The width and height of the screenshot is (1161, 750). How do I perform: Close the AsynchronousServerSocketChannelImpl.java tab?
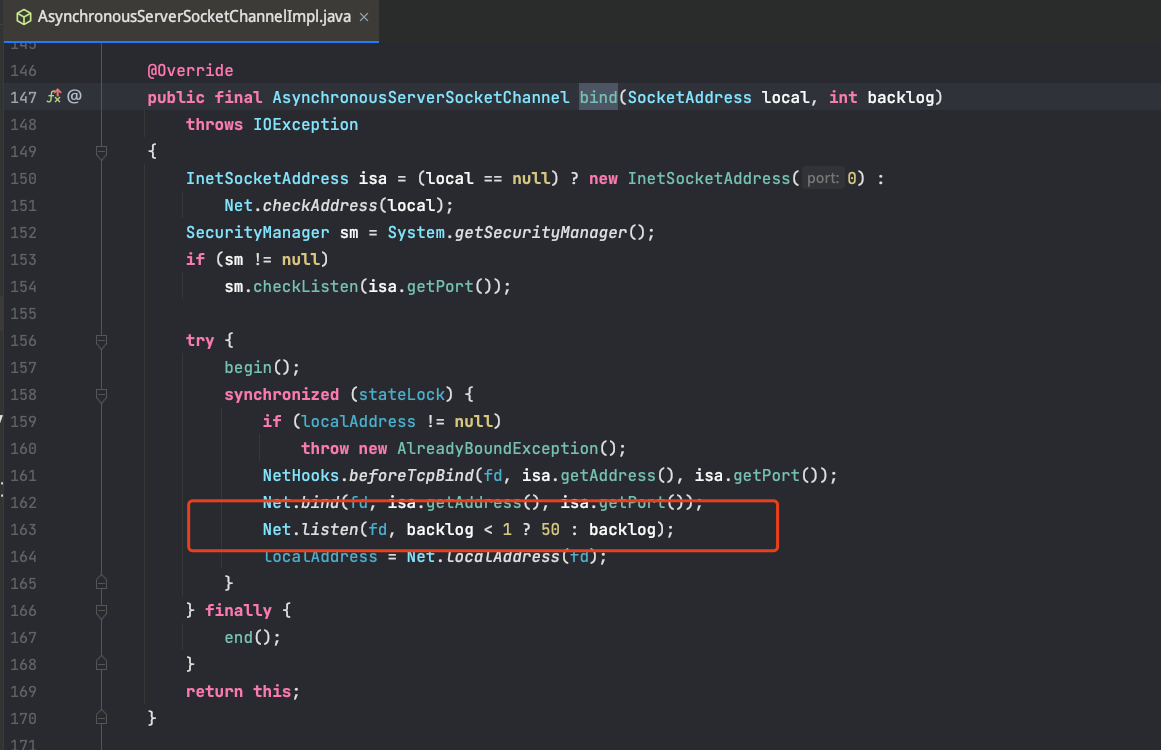coord(364,17)
